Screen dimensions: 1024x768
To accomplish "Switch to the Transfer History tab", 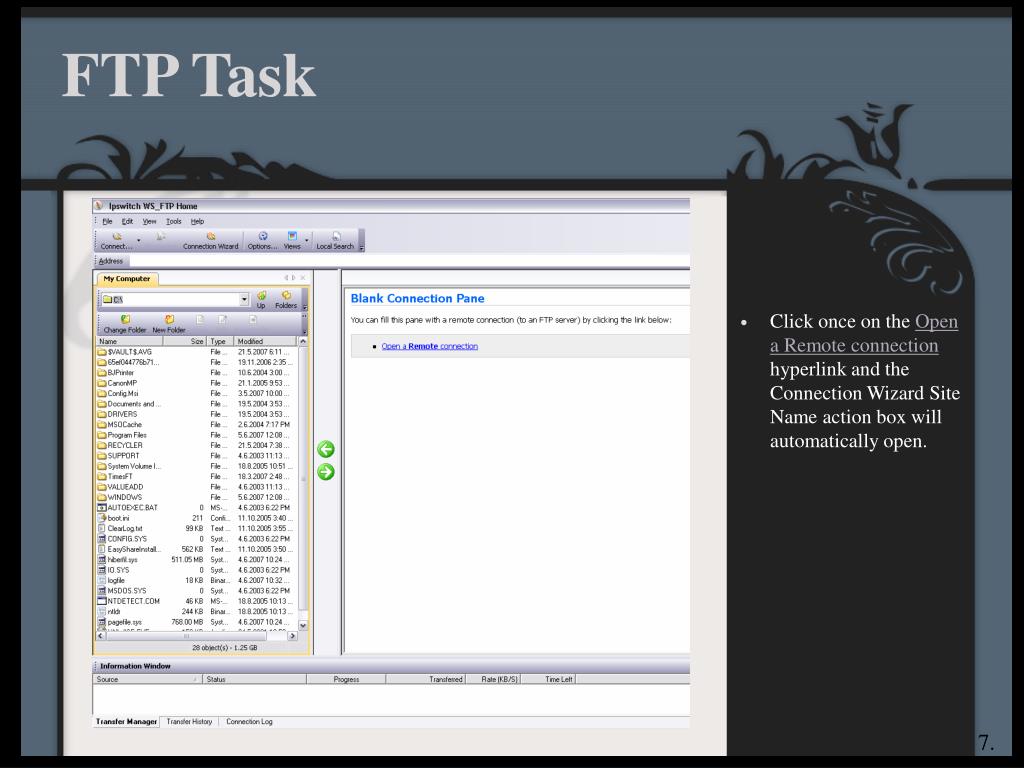I will pyautogui.click(x=189, y=722).
